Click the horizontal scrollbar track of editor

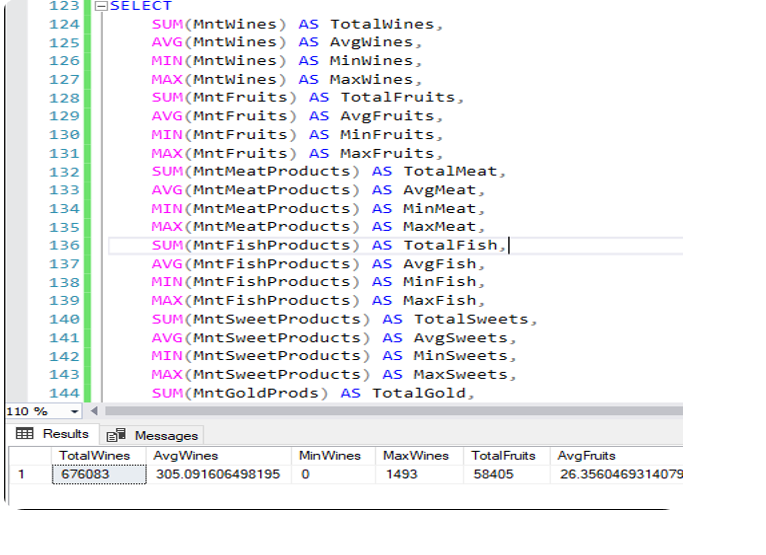tap(394, 411)
